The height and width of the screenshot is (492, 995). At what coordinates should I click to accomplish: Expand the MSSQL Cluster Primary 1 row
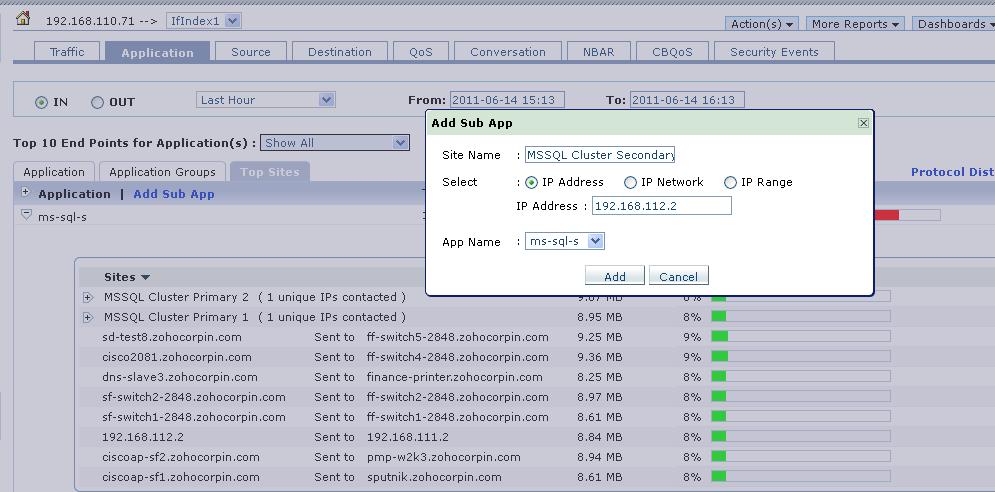pos(88,317)
